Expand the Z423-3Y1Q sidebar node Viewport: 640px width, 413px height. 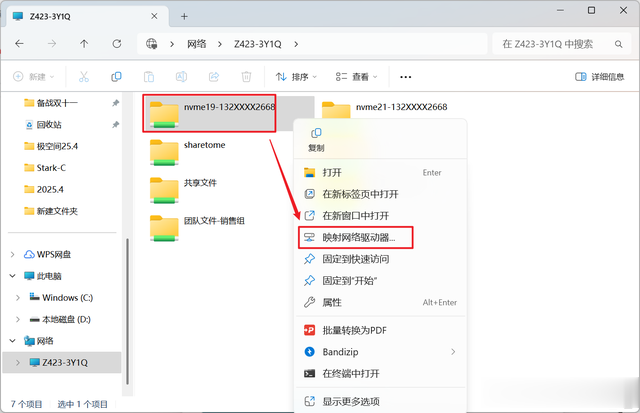click(18, 363)
